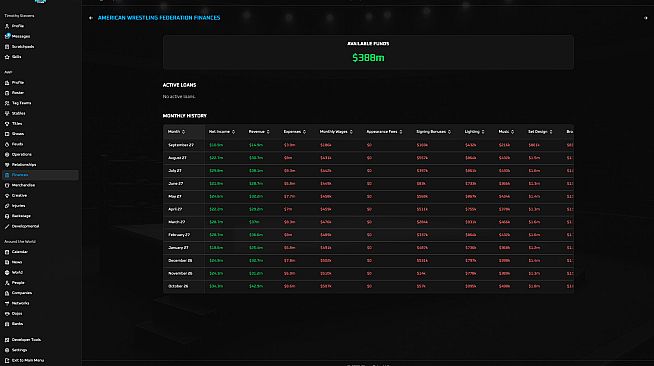654x366 pixels.
Task: Sort the table by Lighting
Action: (x=474, y=132)
